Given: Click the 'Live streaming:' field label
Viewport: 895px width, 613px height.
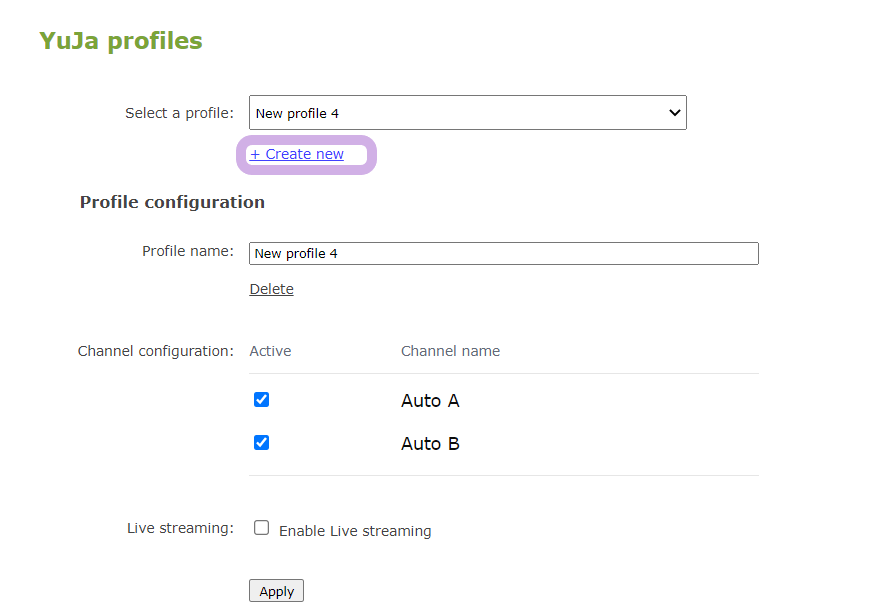Looking at the screenshot, I should (x=180, y=528).
